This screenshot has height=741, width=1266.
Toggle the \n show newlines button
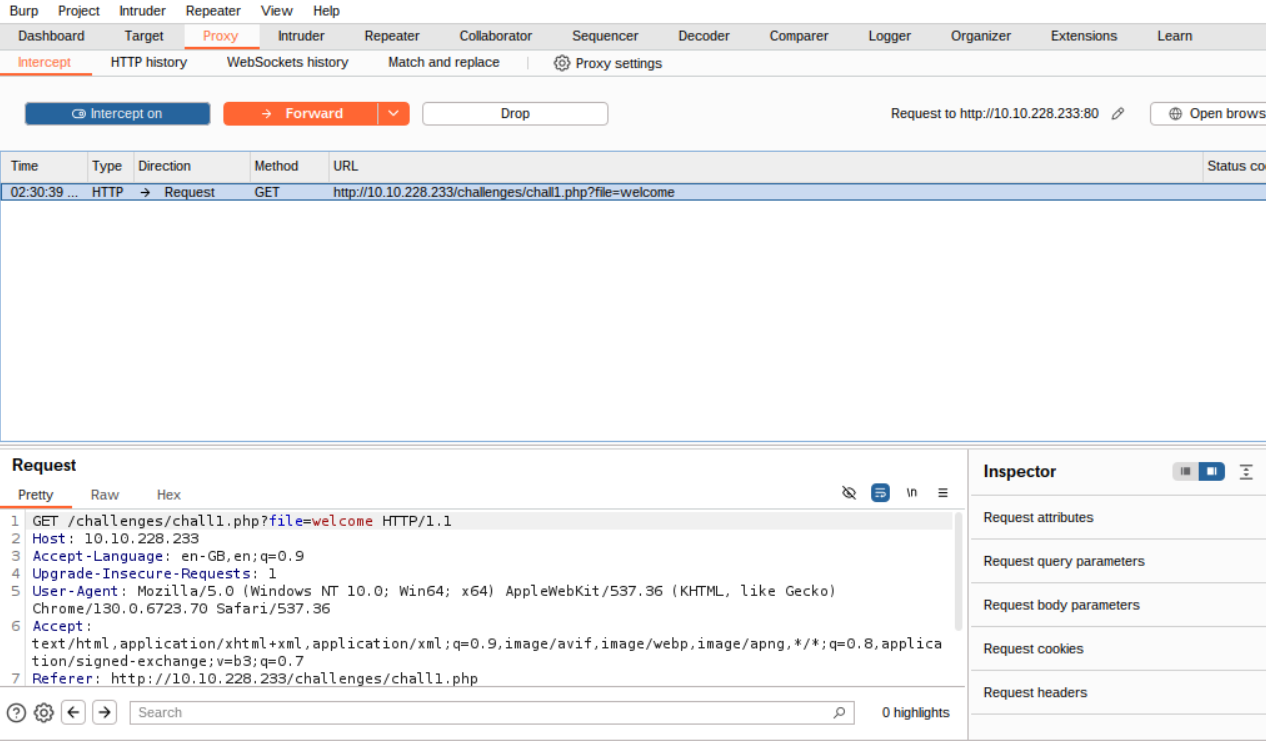tap(911, 493)
